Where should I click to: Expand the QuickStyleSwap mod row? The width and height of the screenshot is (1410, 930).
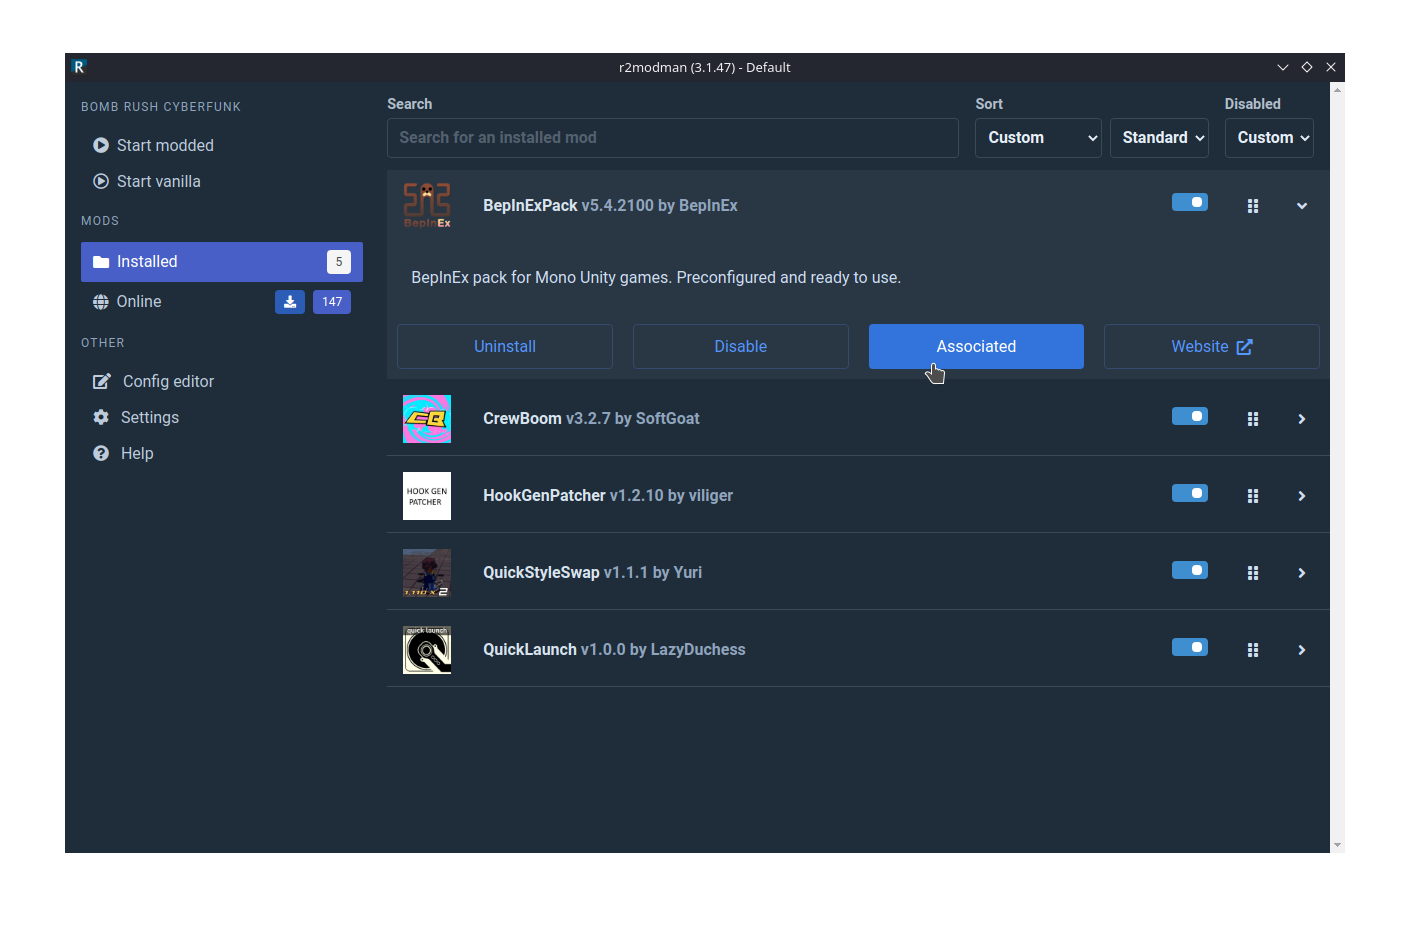tap(1302, 573)
